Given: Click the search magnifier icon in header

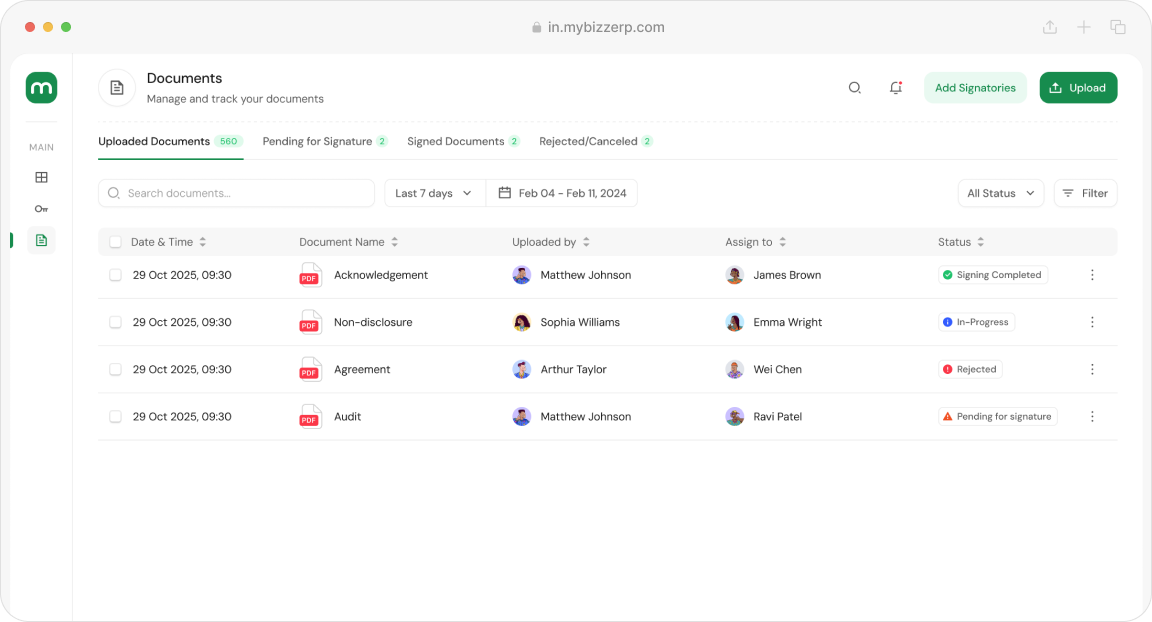Looking at the screenshot, I should pos(855,88).
